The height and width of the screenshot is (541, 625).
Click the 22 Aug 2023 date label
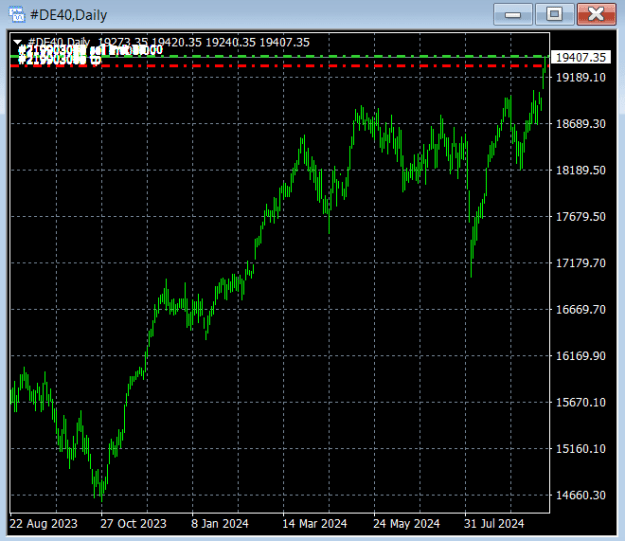click(x=43, y=523)
